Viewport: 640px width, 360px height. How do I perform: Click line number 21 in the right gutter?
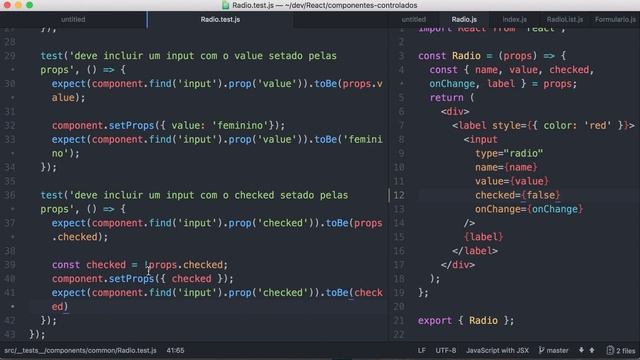[399, 320]
